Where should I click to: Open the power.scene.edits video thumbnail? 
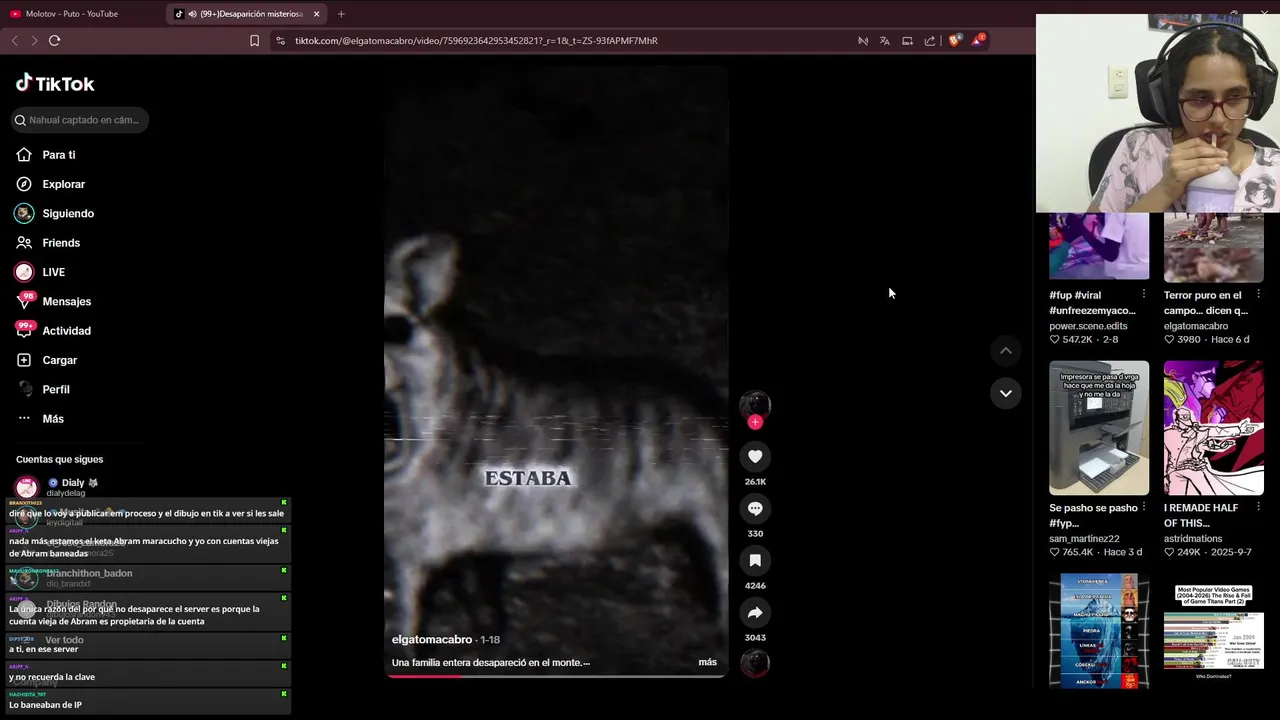click(1099, 246)
